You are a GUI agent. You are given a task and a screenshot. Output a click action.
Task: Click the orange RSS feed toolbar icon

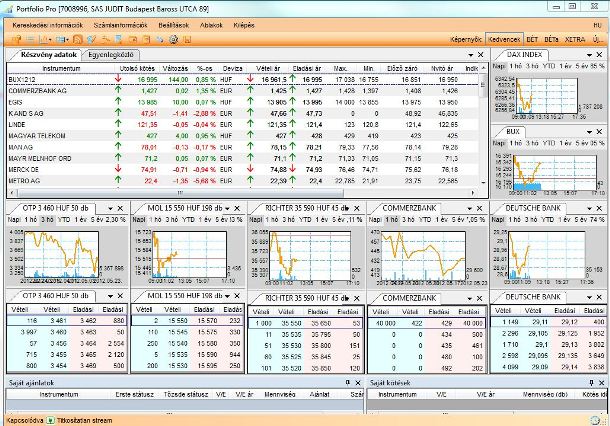(x=78, y=39)
